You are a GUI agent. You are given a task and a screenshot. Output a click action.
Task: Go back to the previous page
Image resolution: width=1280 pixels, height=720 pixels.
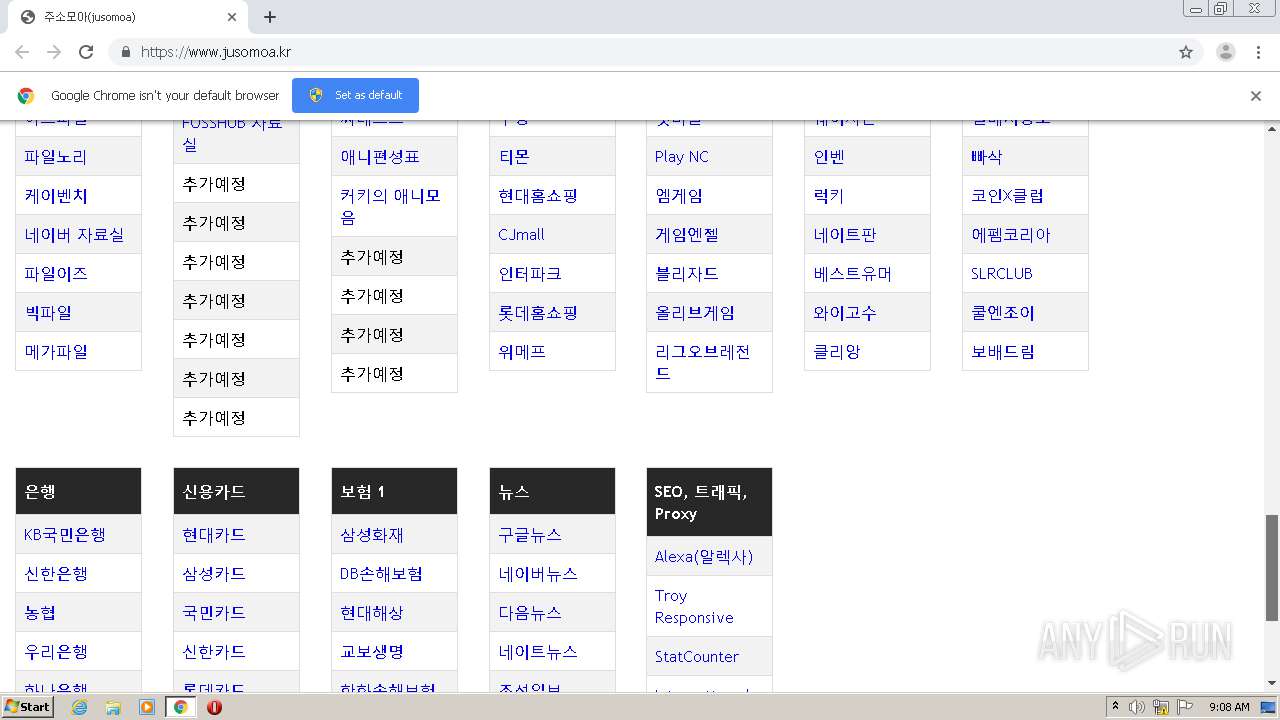point(22,52)
